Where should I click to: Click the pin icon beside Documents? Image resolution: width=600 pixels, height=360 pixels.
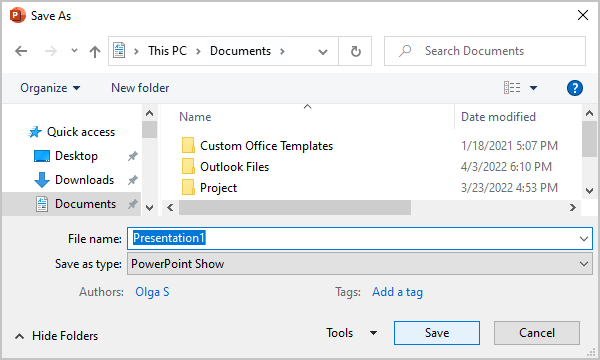(132, 204)
